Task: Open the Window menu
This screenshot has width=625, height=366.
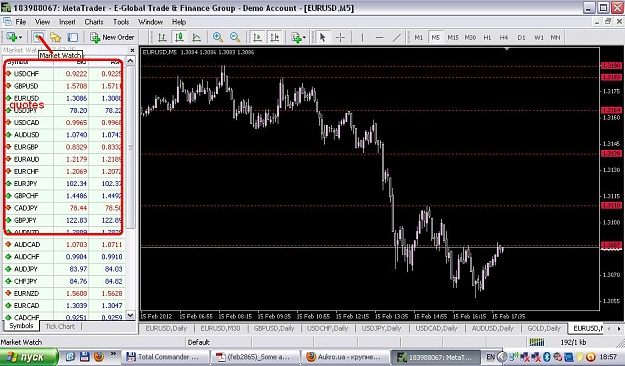Action: [150, 22]
